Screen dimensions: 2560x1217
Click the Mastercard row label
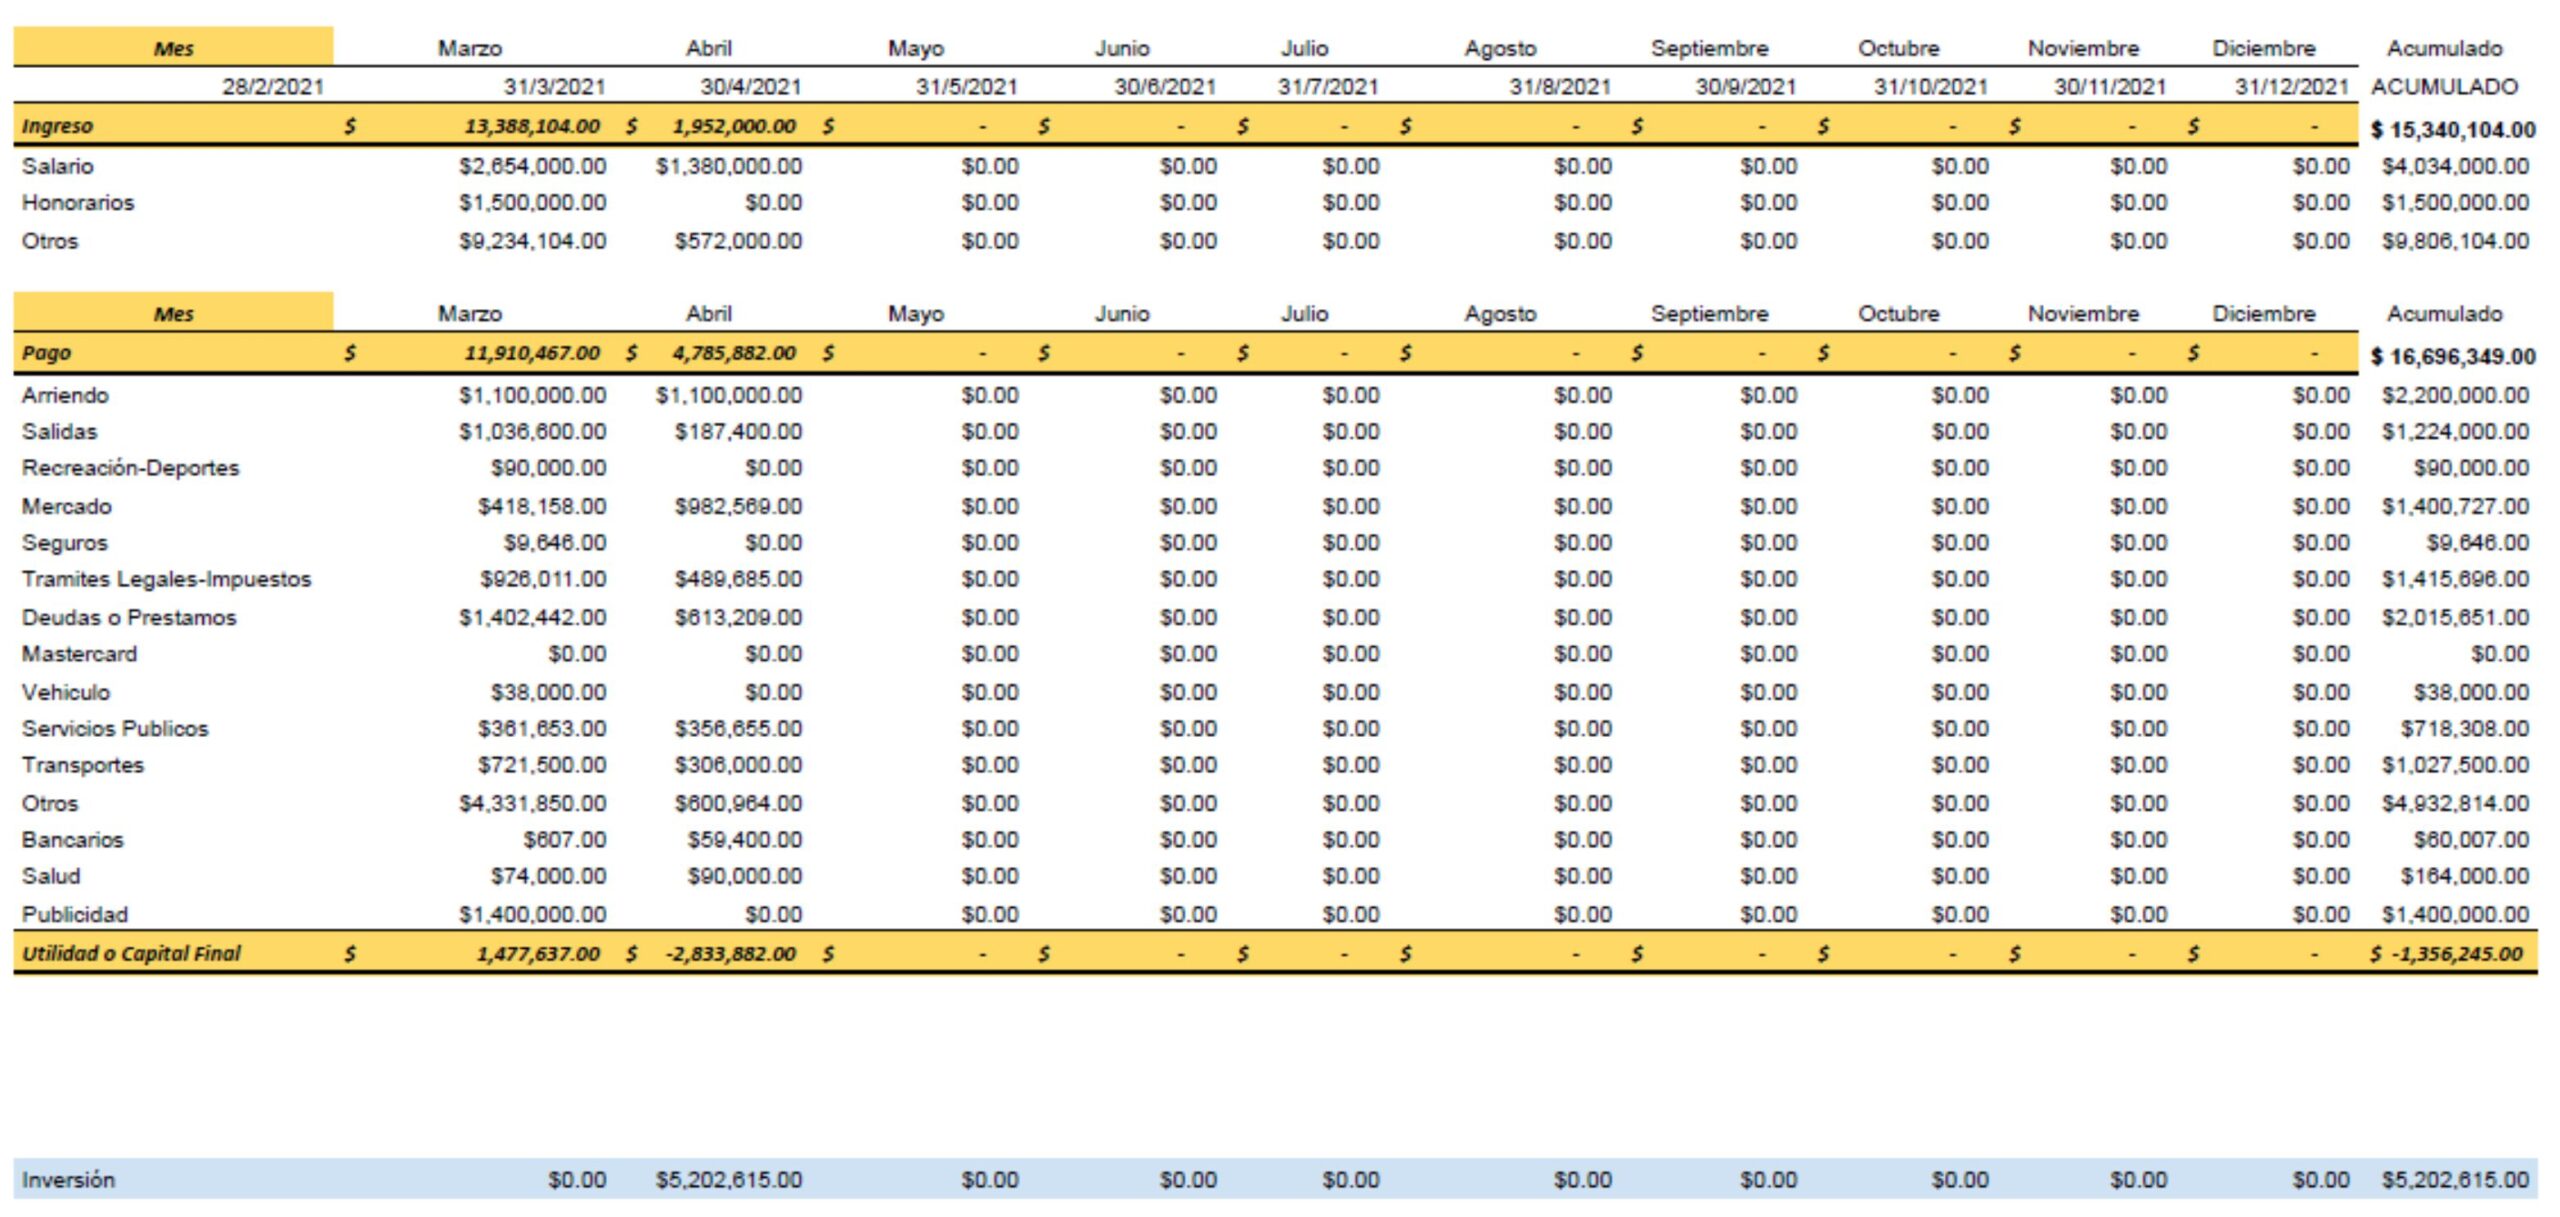tap(79, 654)
